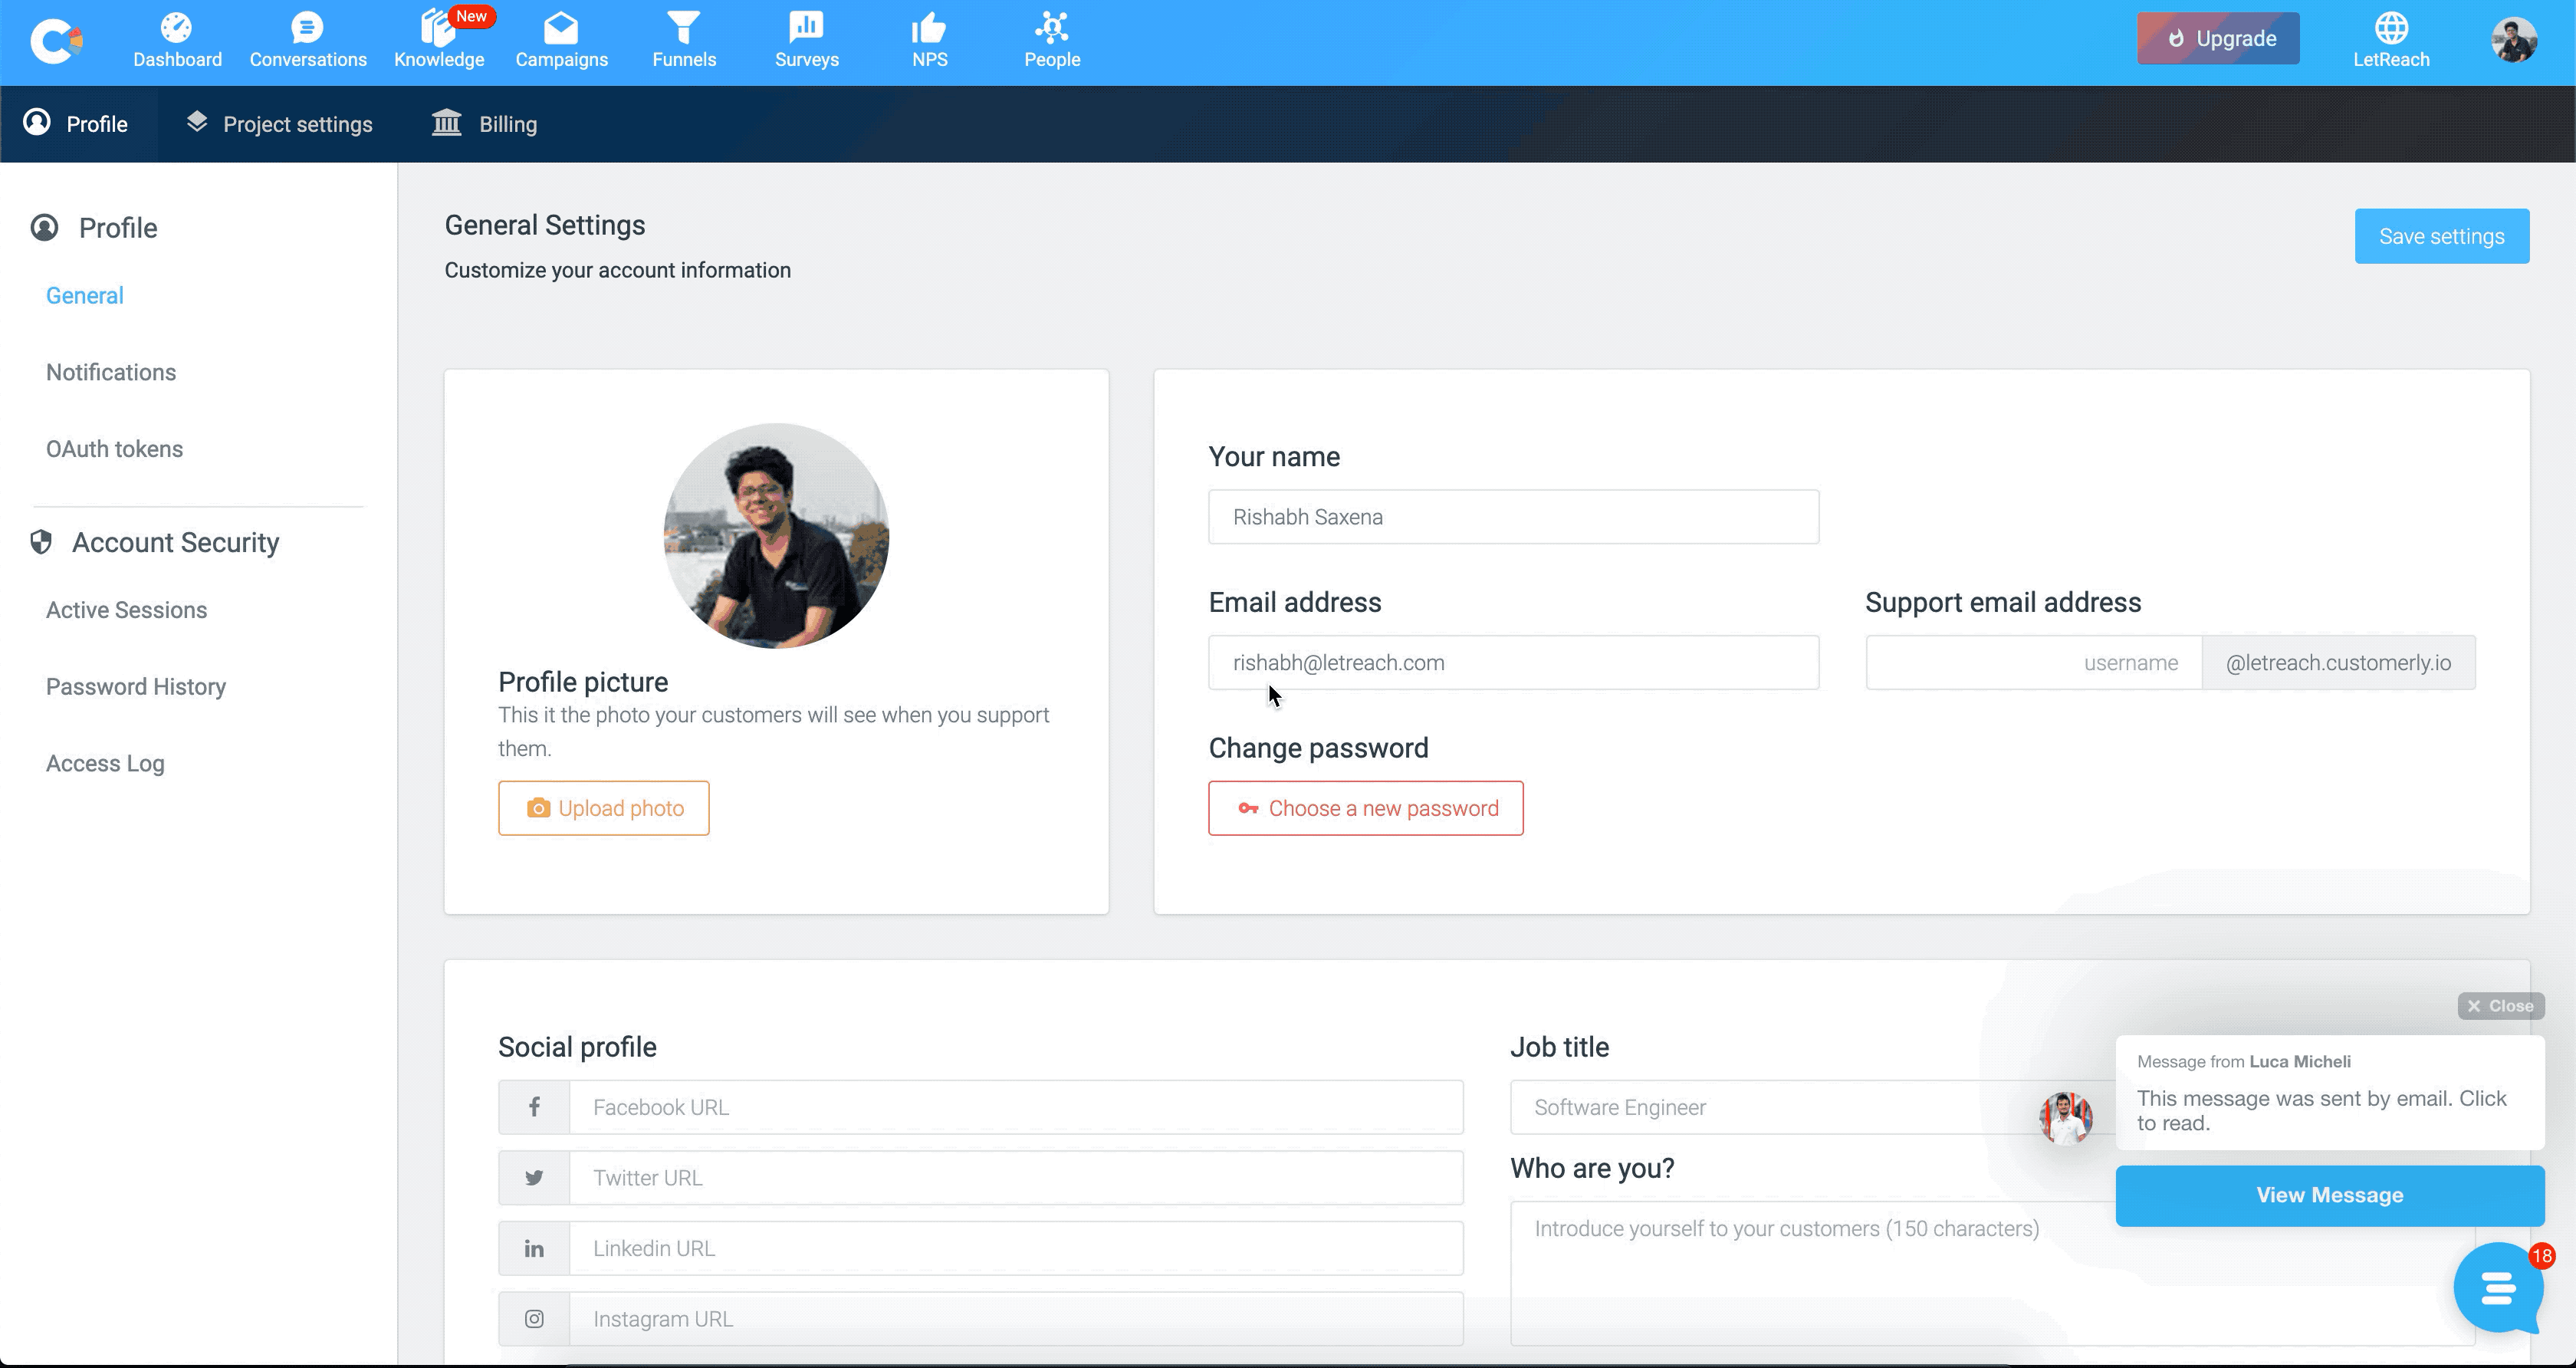Image resolution: width=2576 pixels, height=1368 pixels.
Task: Click the Save settings button
Action: click(2441, 236)
